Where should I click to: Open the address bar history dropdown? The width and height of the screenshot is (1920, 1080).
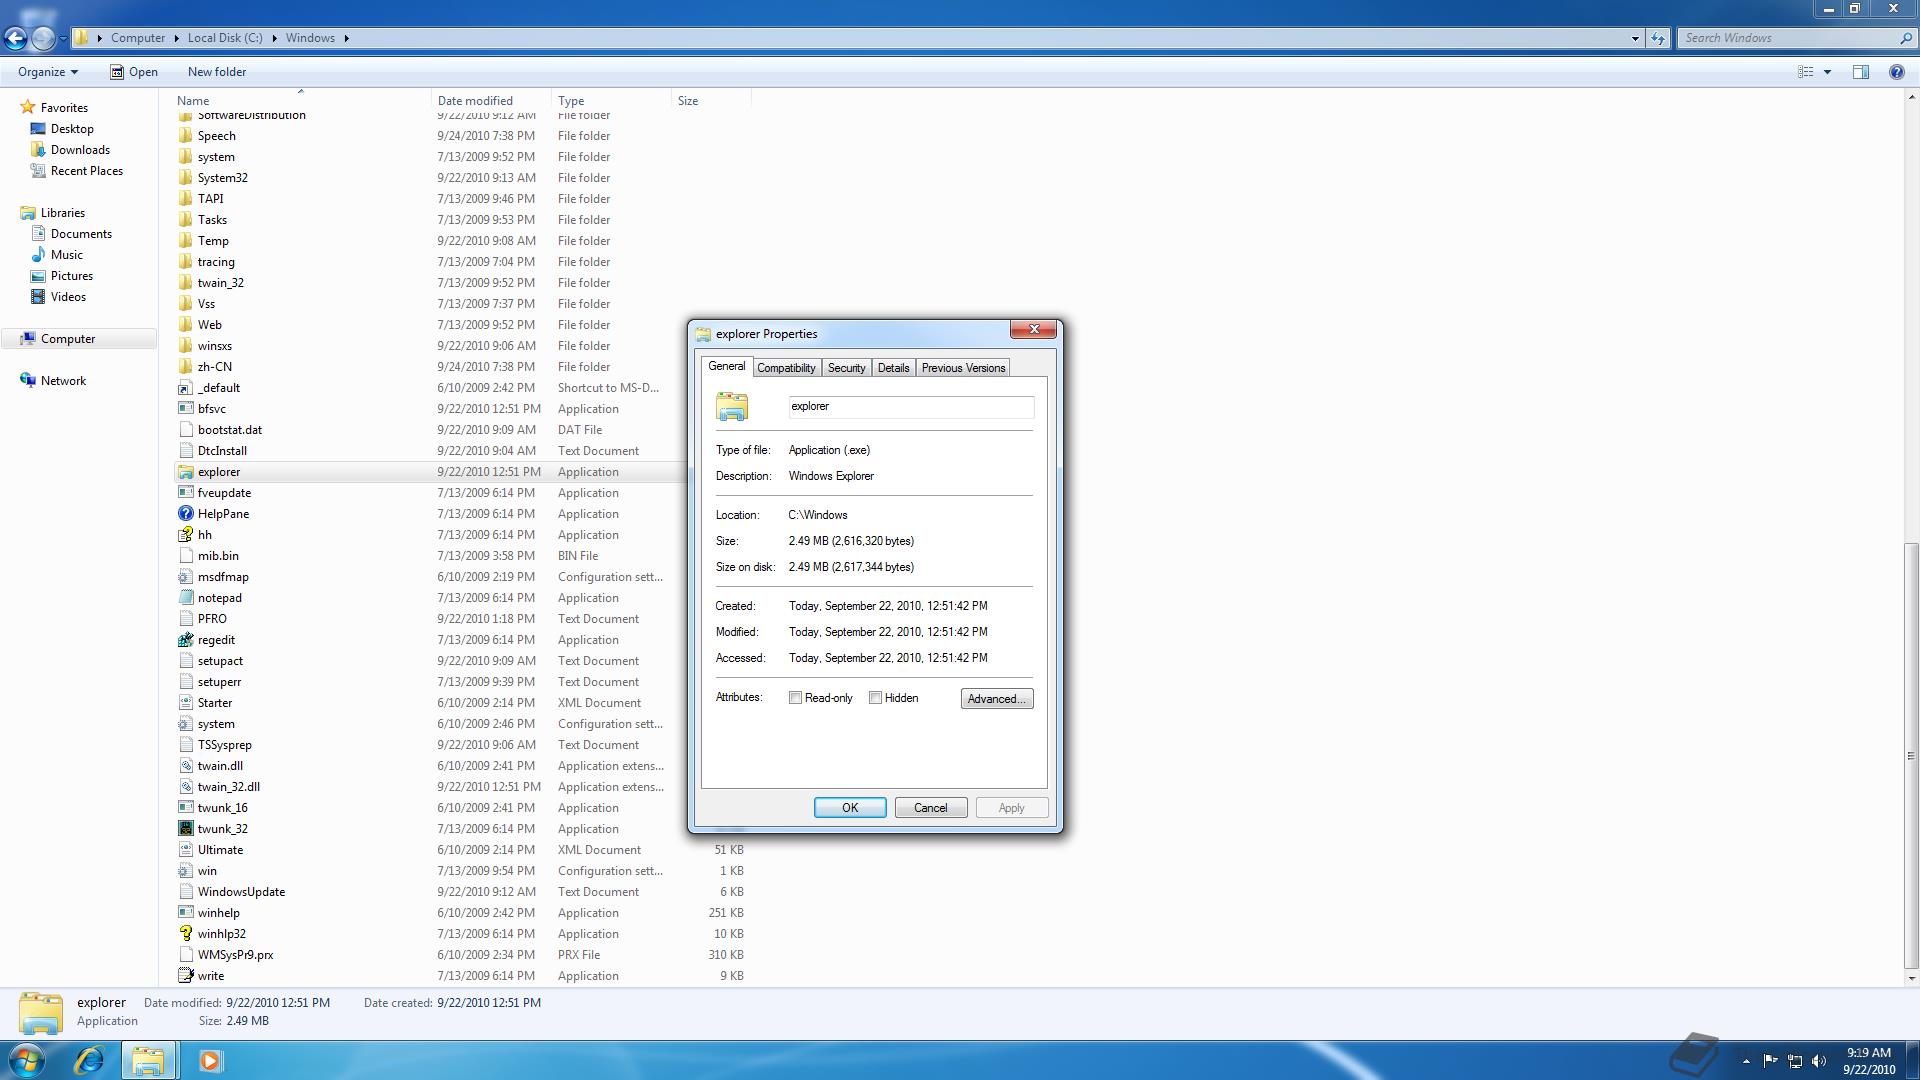tap(1635, 38)
